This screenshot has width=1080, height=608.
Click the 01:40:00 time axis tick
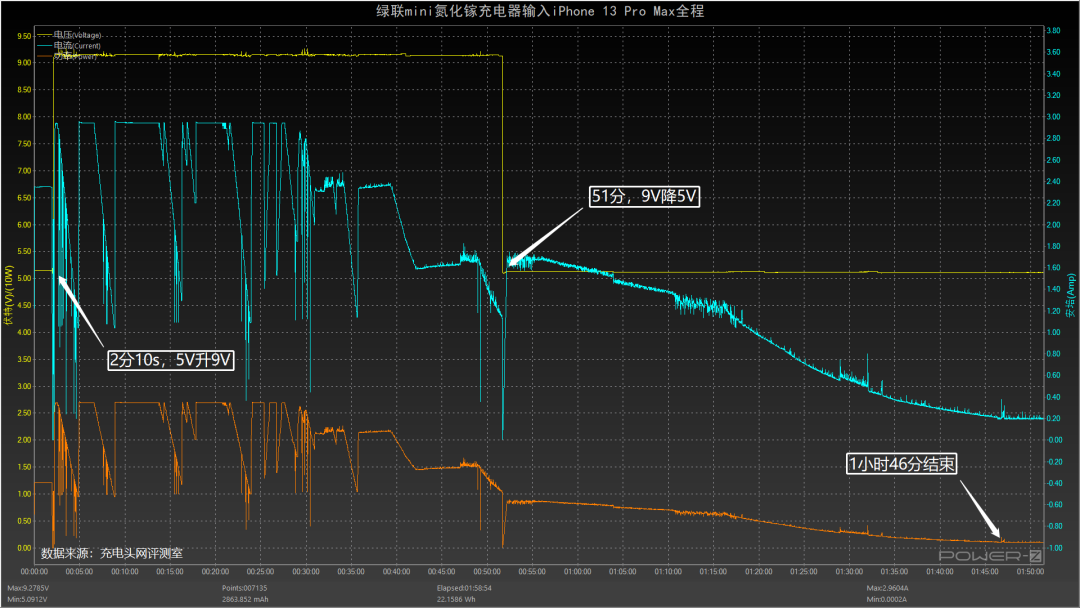click(x=939, y=572)
